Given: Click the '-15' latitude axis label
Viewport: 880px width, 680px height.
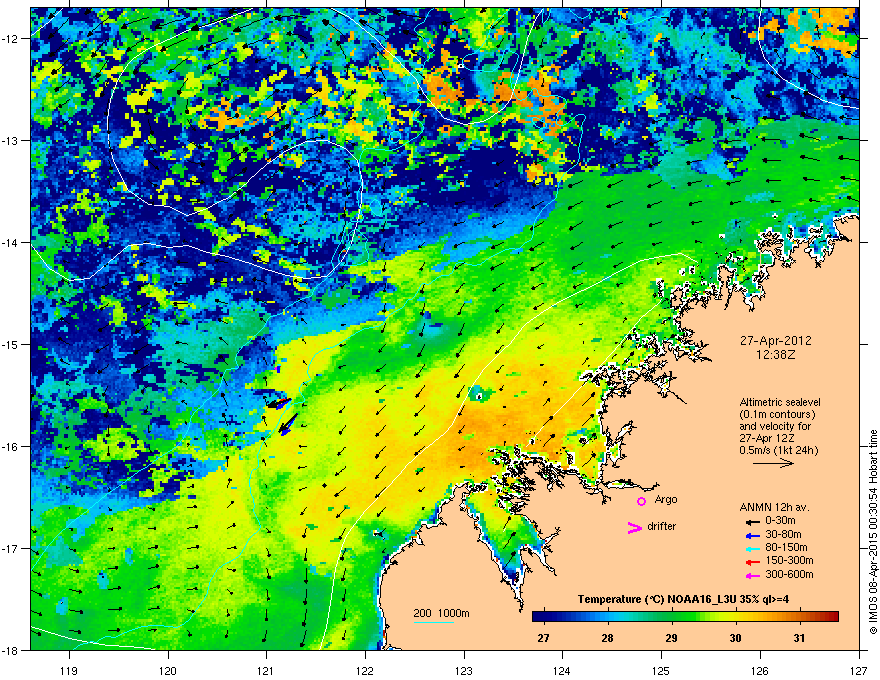Looking at the screenshot, I should point(10,344).
